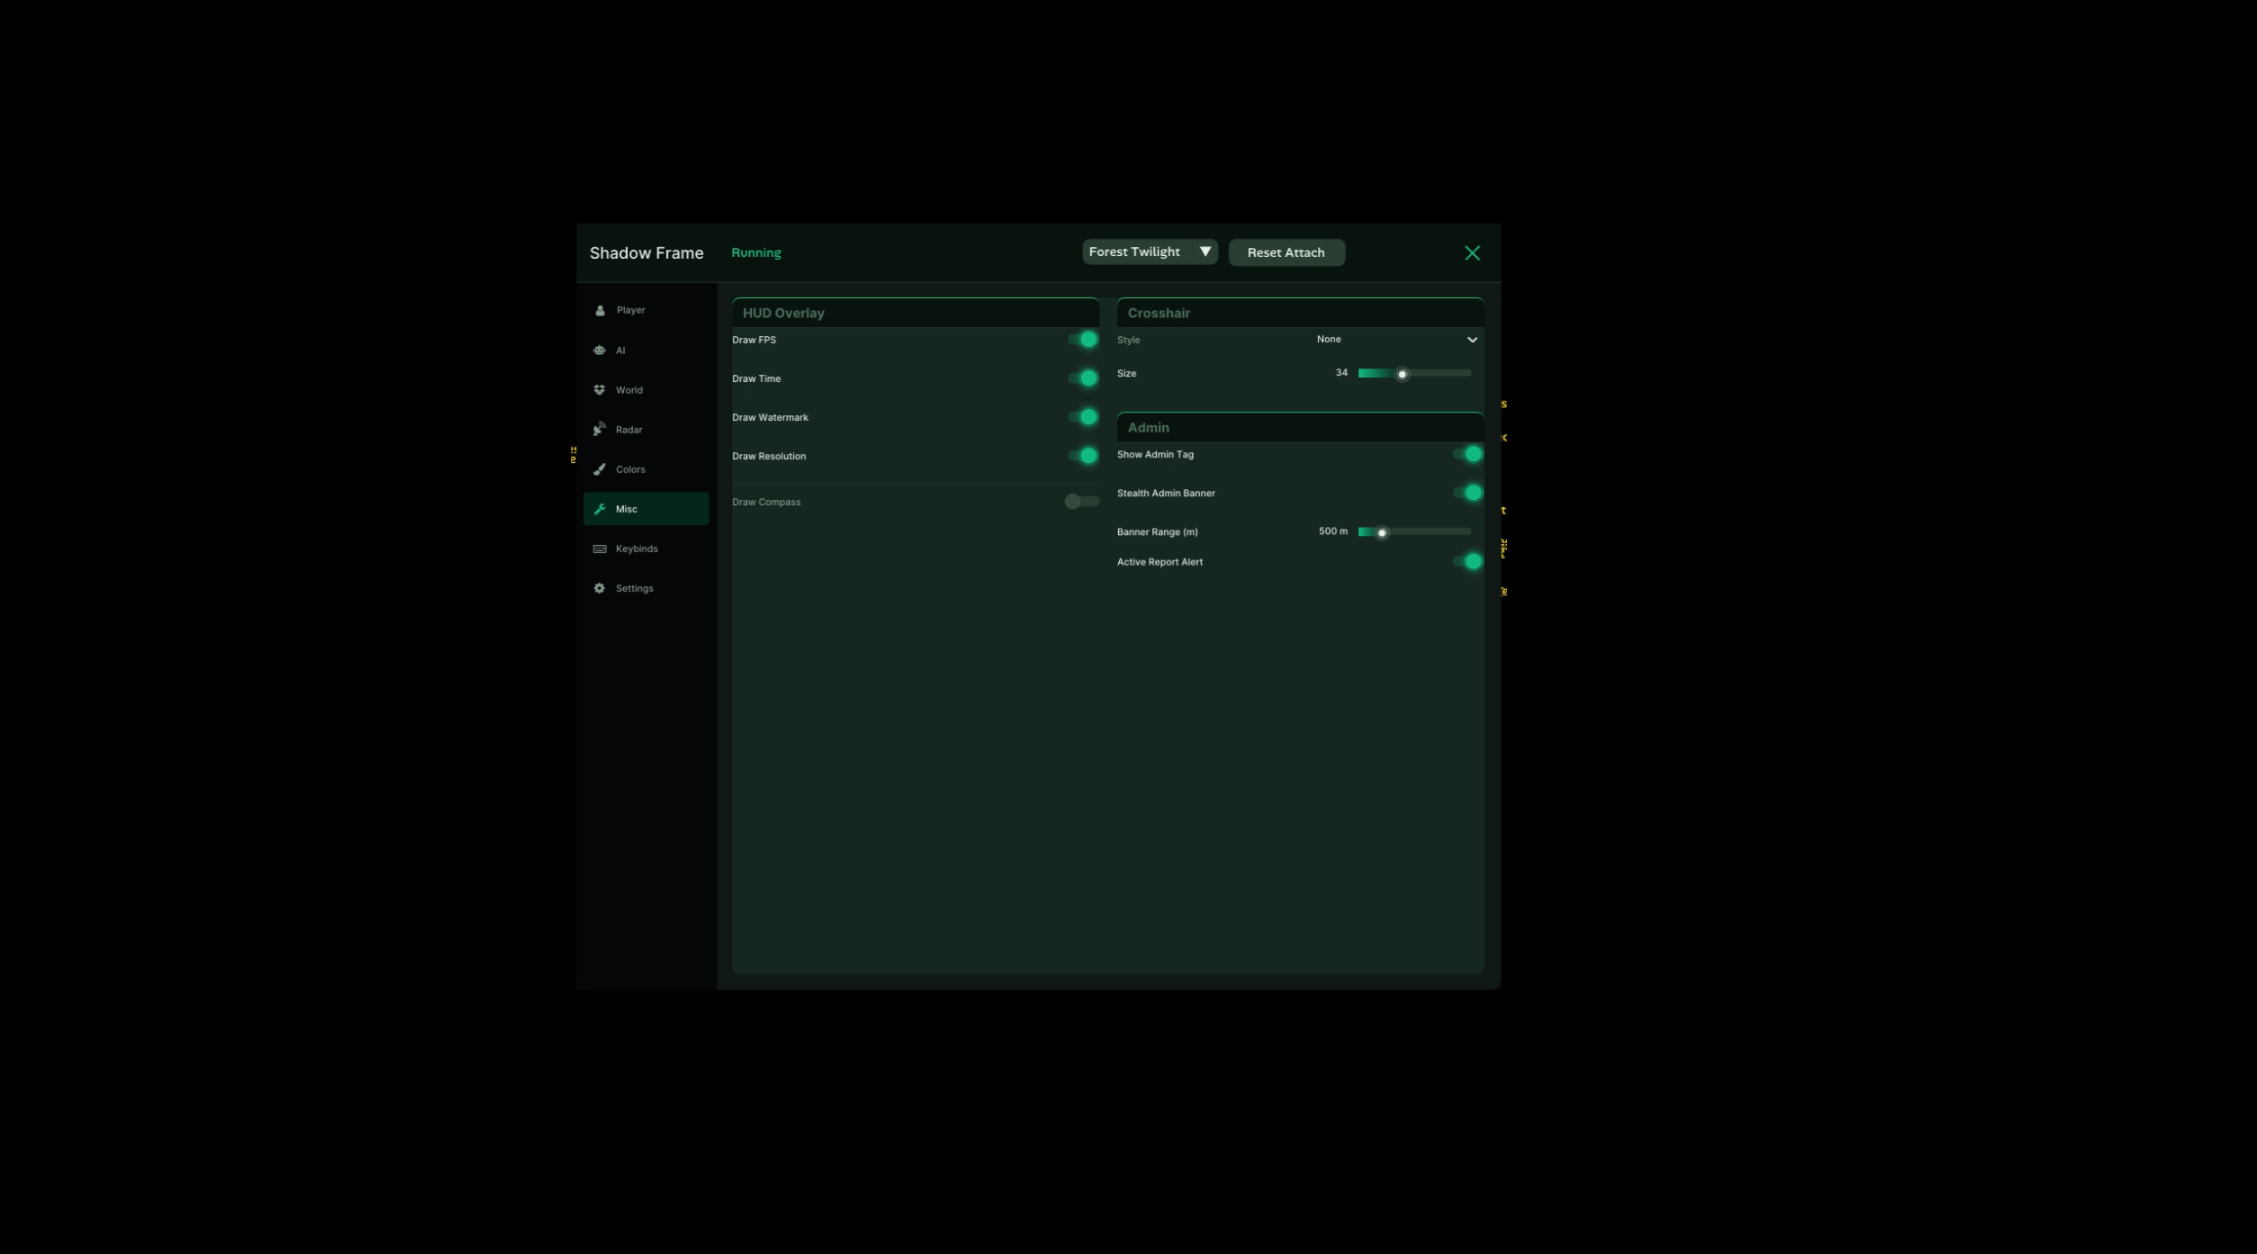Viewport: 2257px width, 1254px height.
Task: Click the Banner Range slider
Action: click(x=1414, y=532)
